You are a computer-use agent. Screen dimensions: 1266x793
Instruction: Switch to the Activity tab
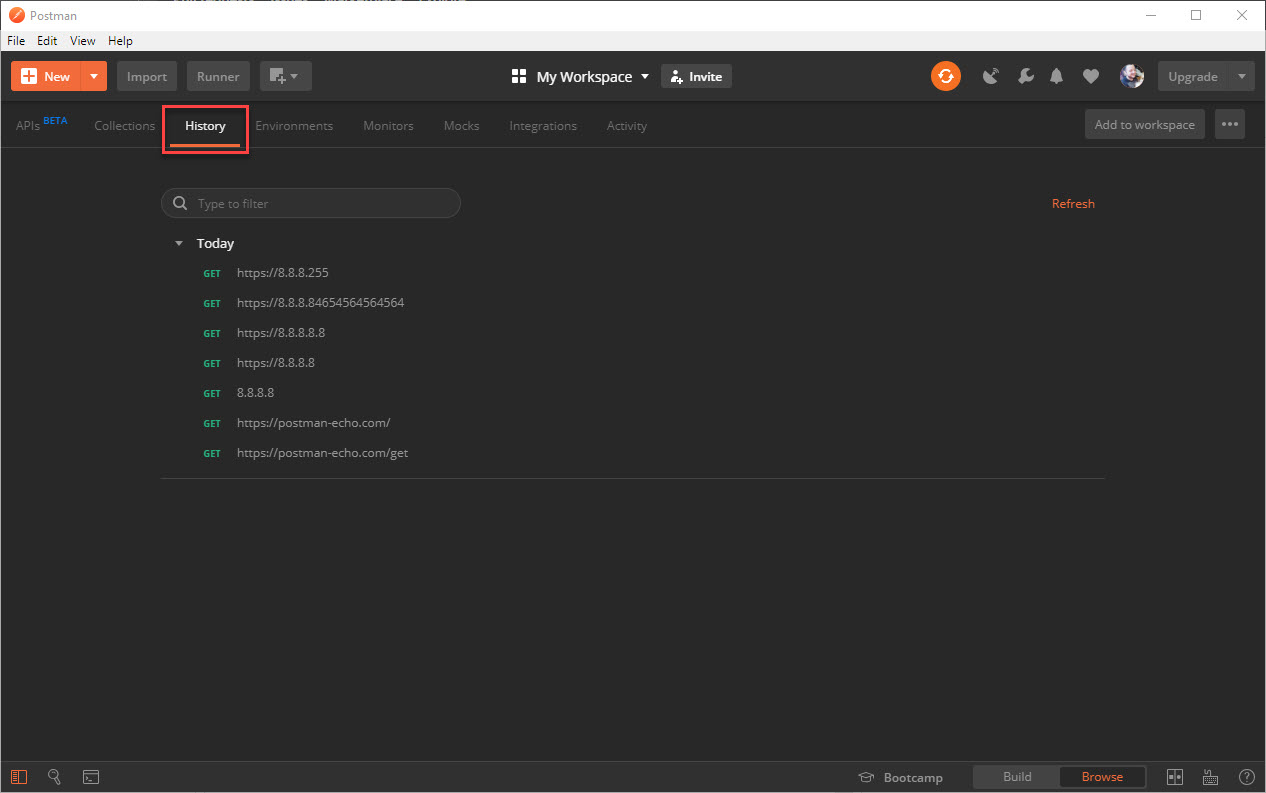pyautogui.click(x=627, y=126)
